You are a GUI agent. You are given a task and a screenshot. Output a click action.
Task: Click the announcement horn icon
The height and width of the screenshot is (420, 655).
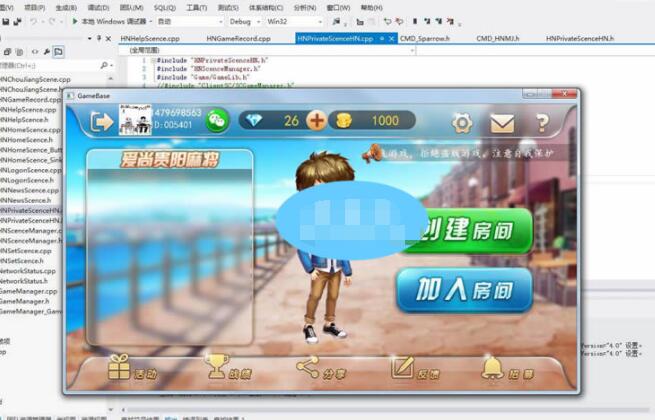(372, 153)
